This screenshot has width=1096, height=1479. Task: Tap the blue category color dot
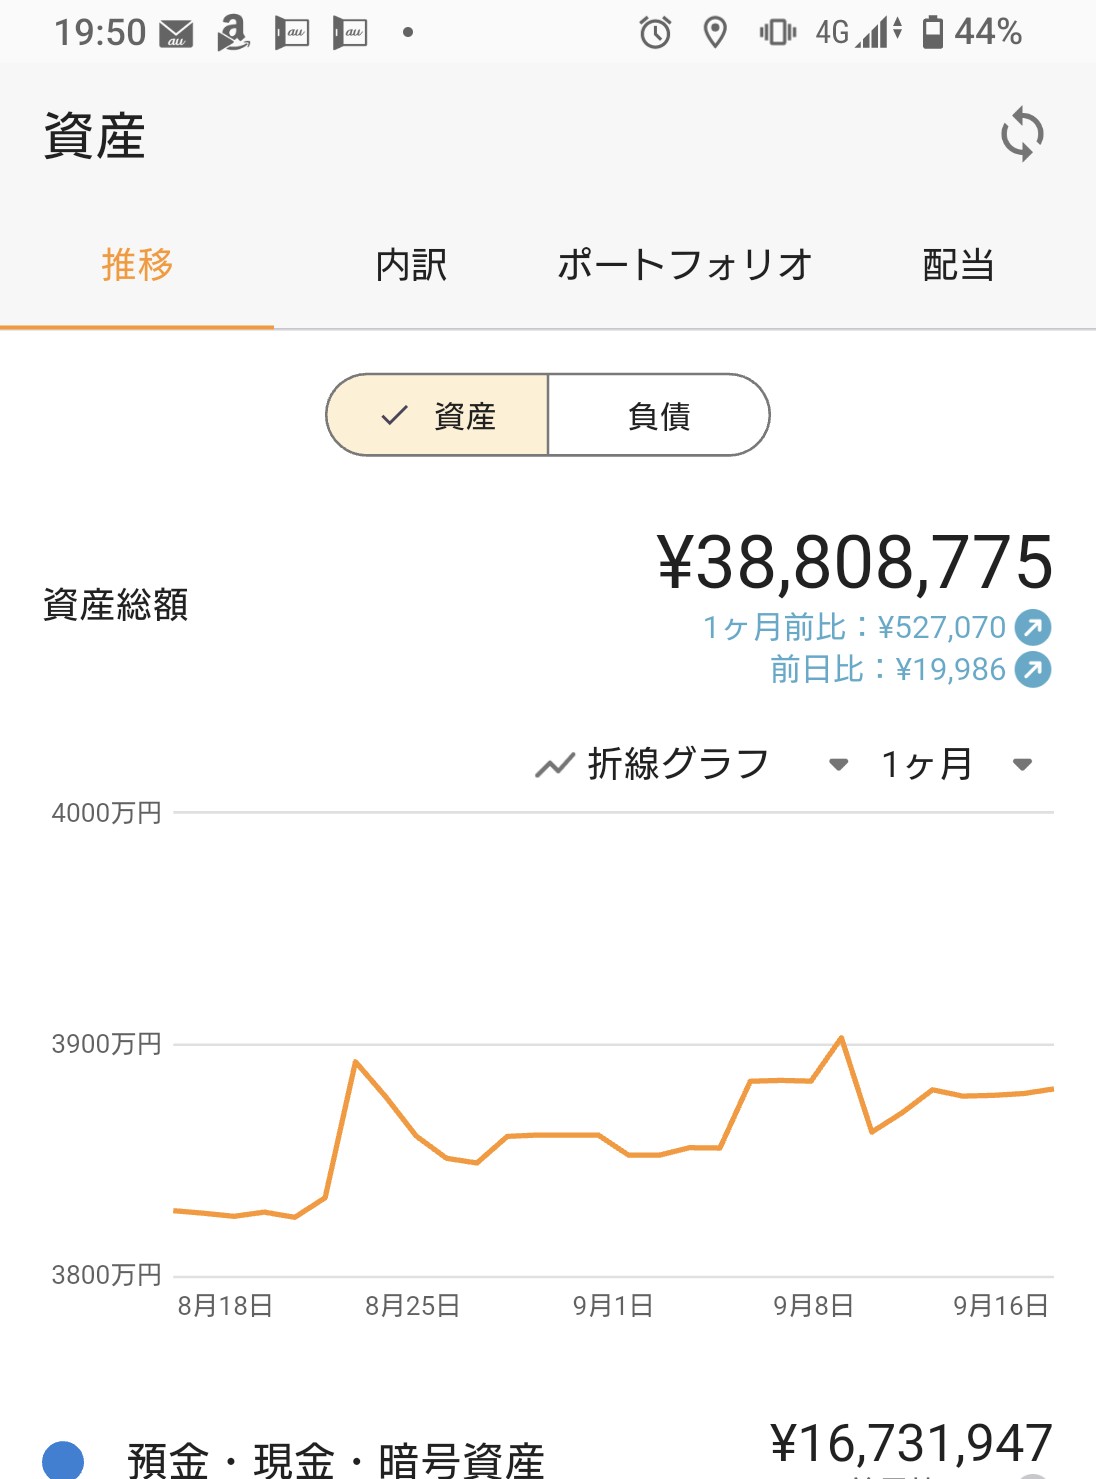[63, 1460]
